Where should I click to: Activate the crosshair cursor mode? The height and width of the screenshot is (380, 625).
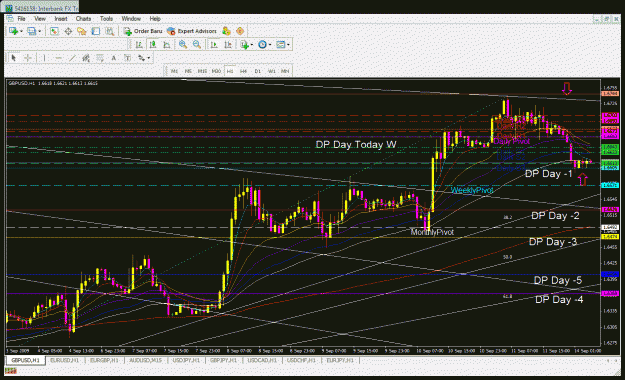point(28,58)
